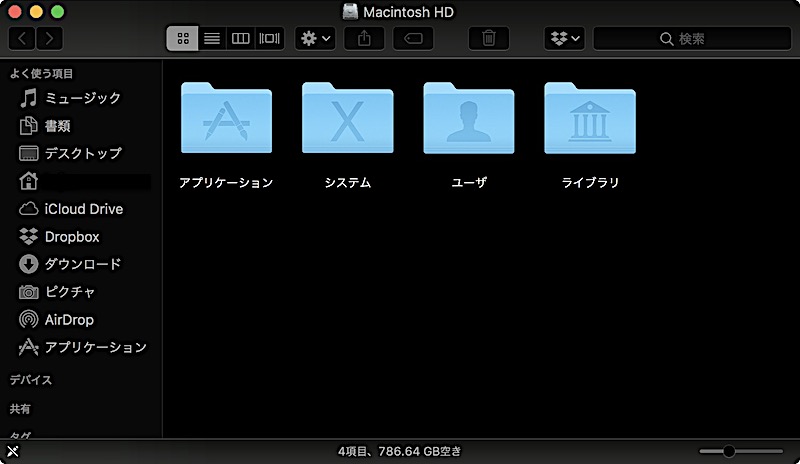Viewport: 800px width, 464px height.
Task: Go forward with the right arrow
Action: 49,38
